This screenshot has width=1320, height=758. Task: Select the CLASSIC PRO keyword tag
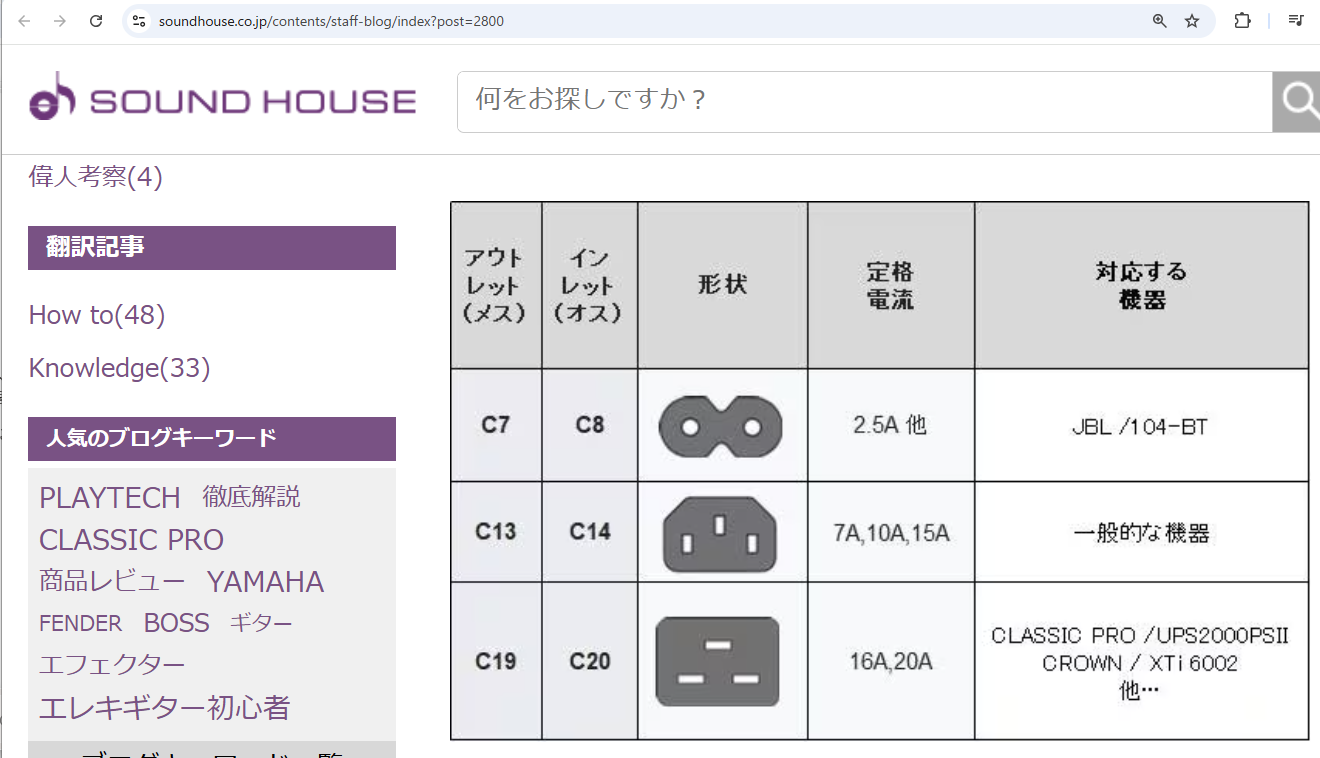click(131, 540)
